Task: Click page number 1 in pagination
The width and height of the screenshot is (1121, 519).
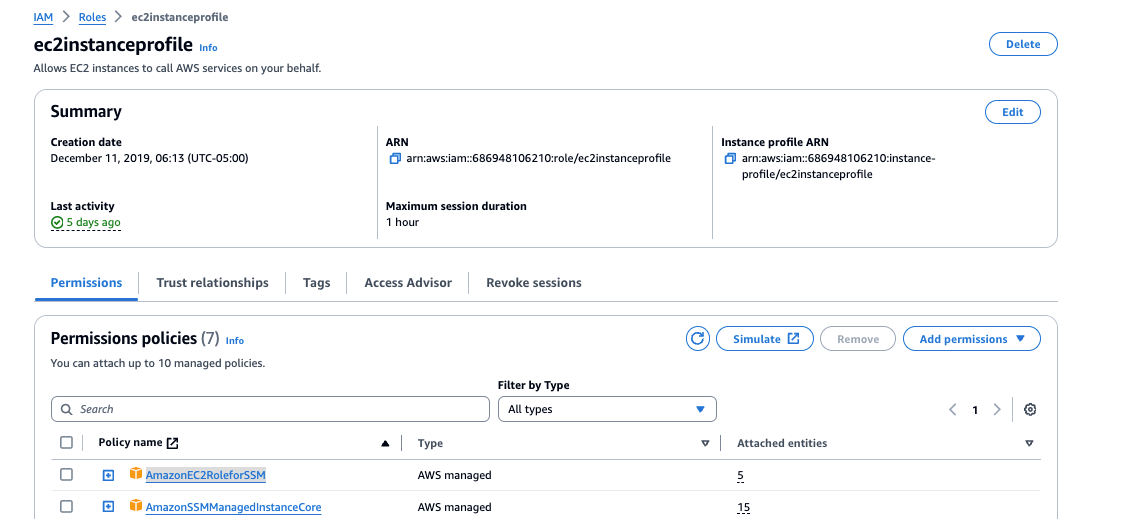Action: pos(974,410)
